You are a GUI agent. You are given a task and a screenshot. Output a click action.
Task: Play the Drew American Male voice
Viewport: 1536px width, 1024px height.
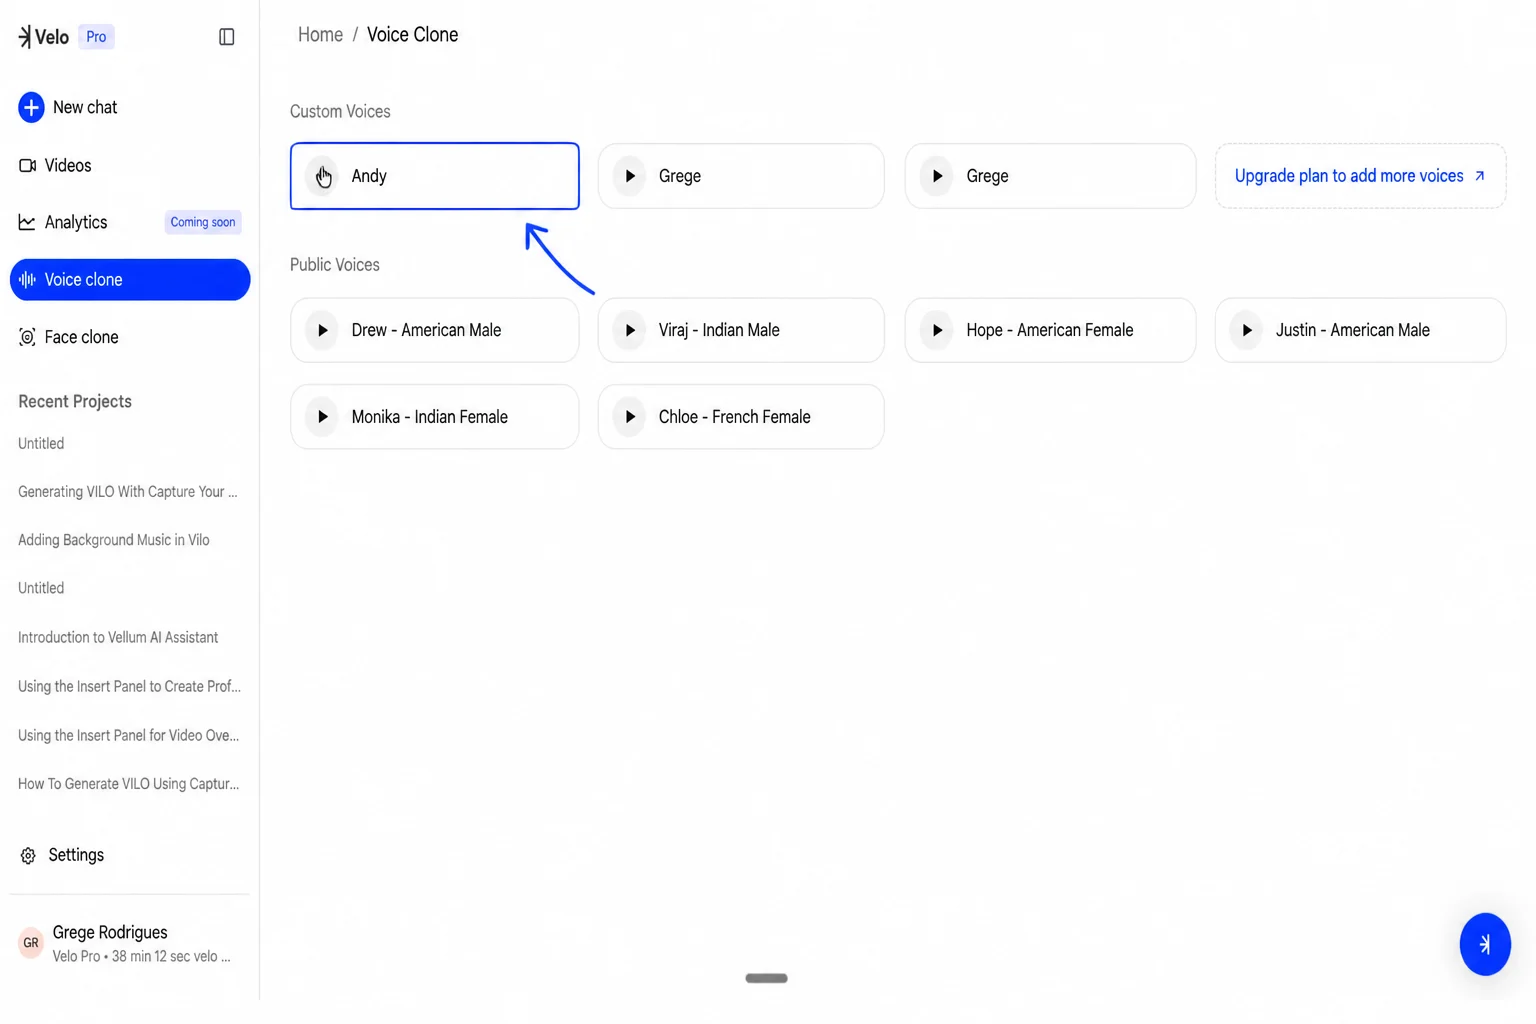(x=322, y=330)
